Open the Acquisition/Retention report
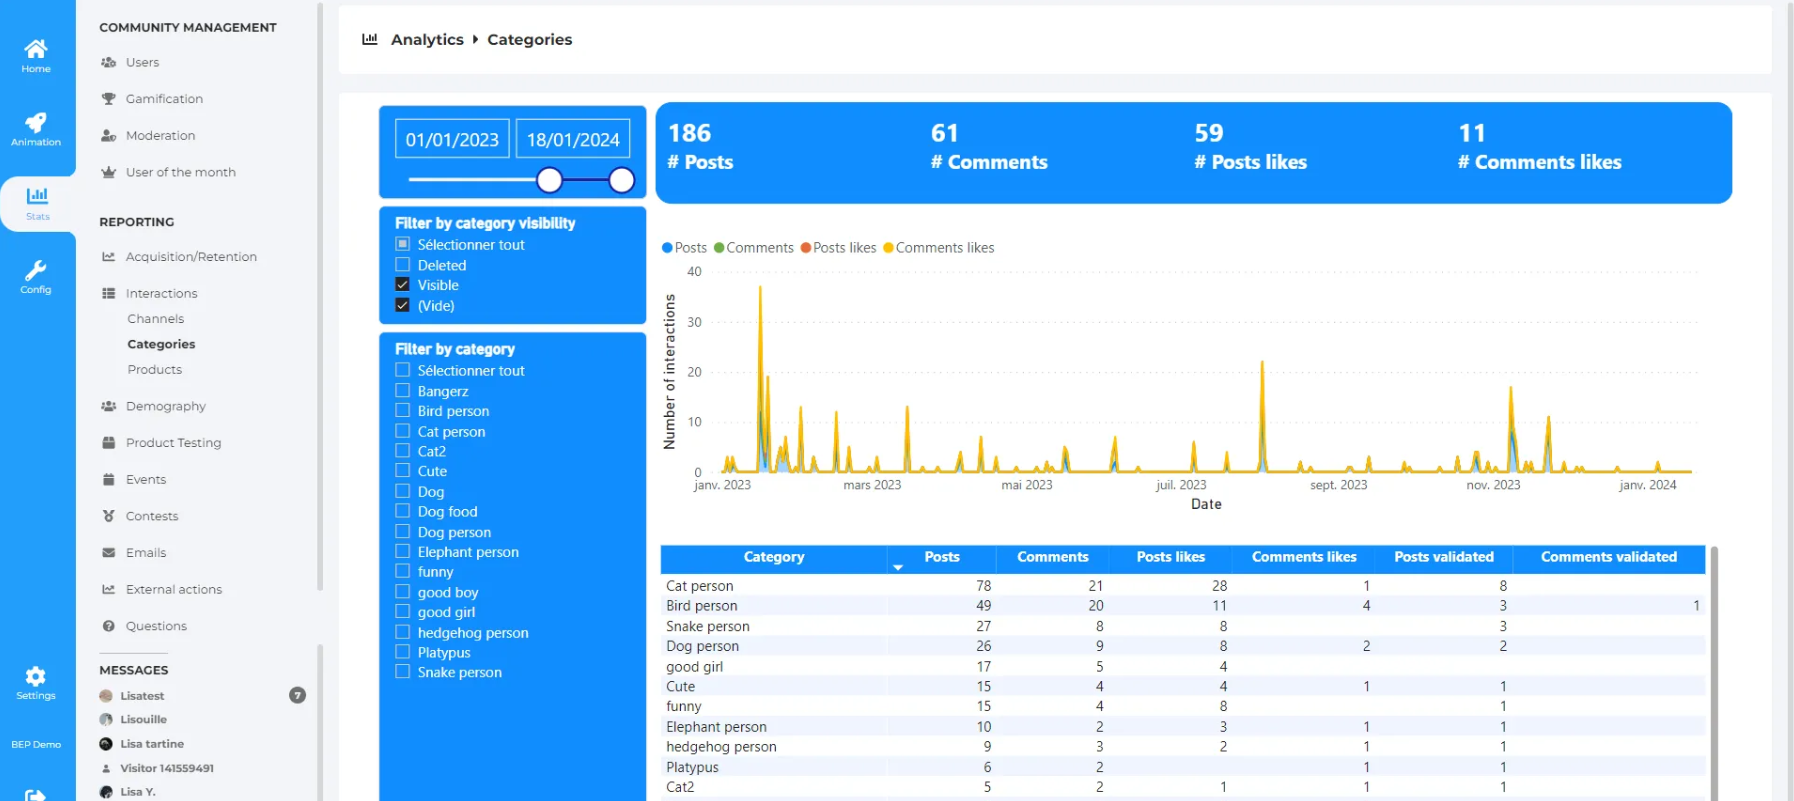The width and height of the screenshot is (1794, 801). (191, 257)
